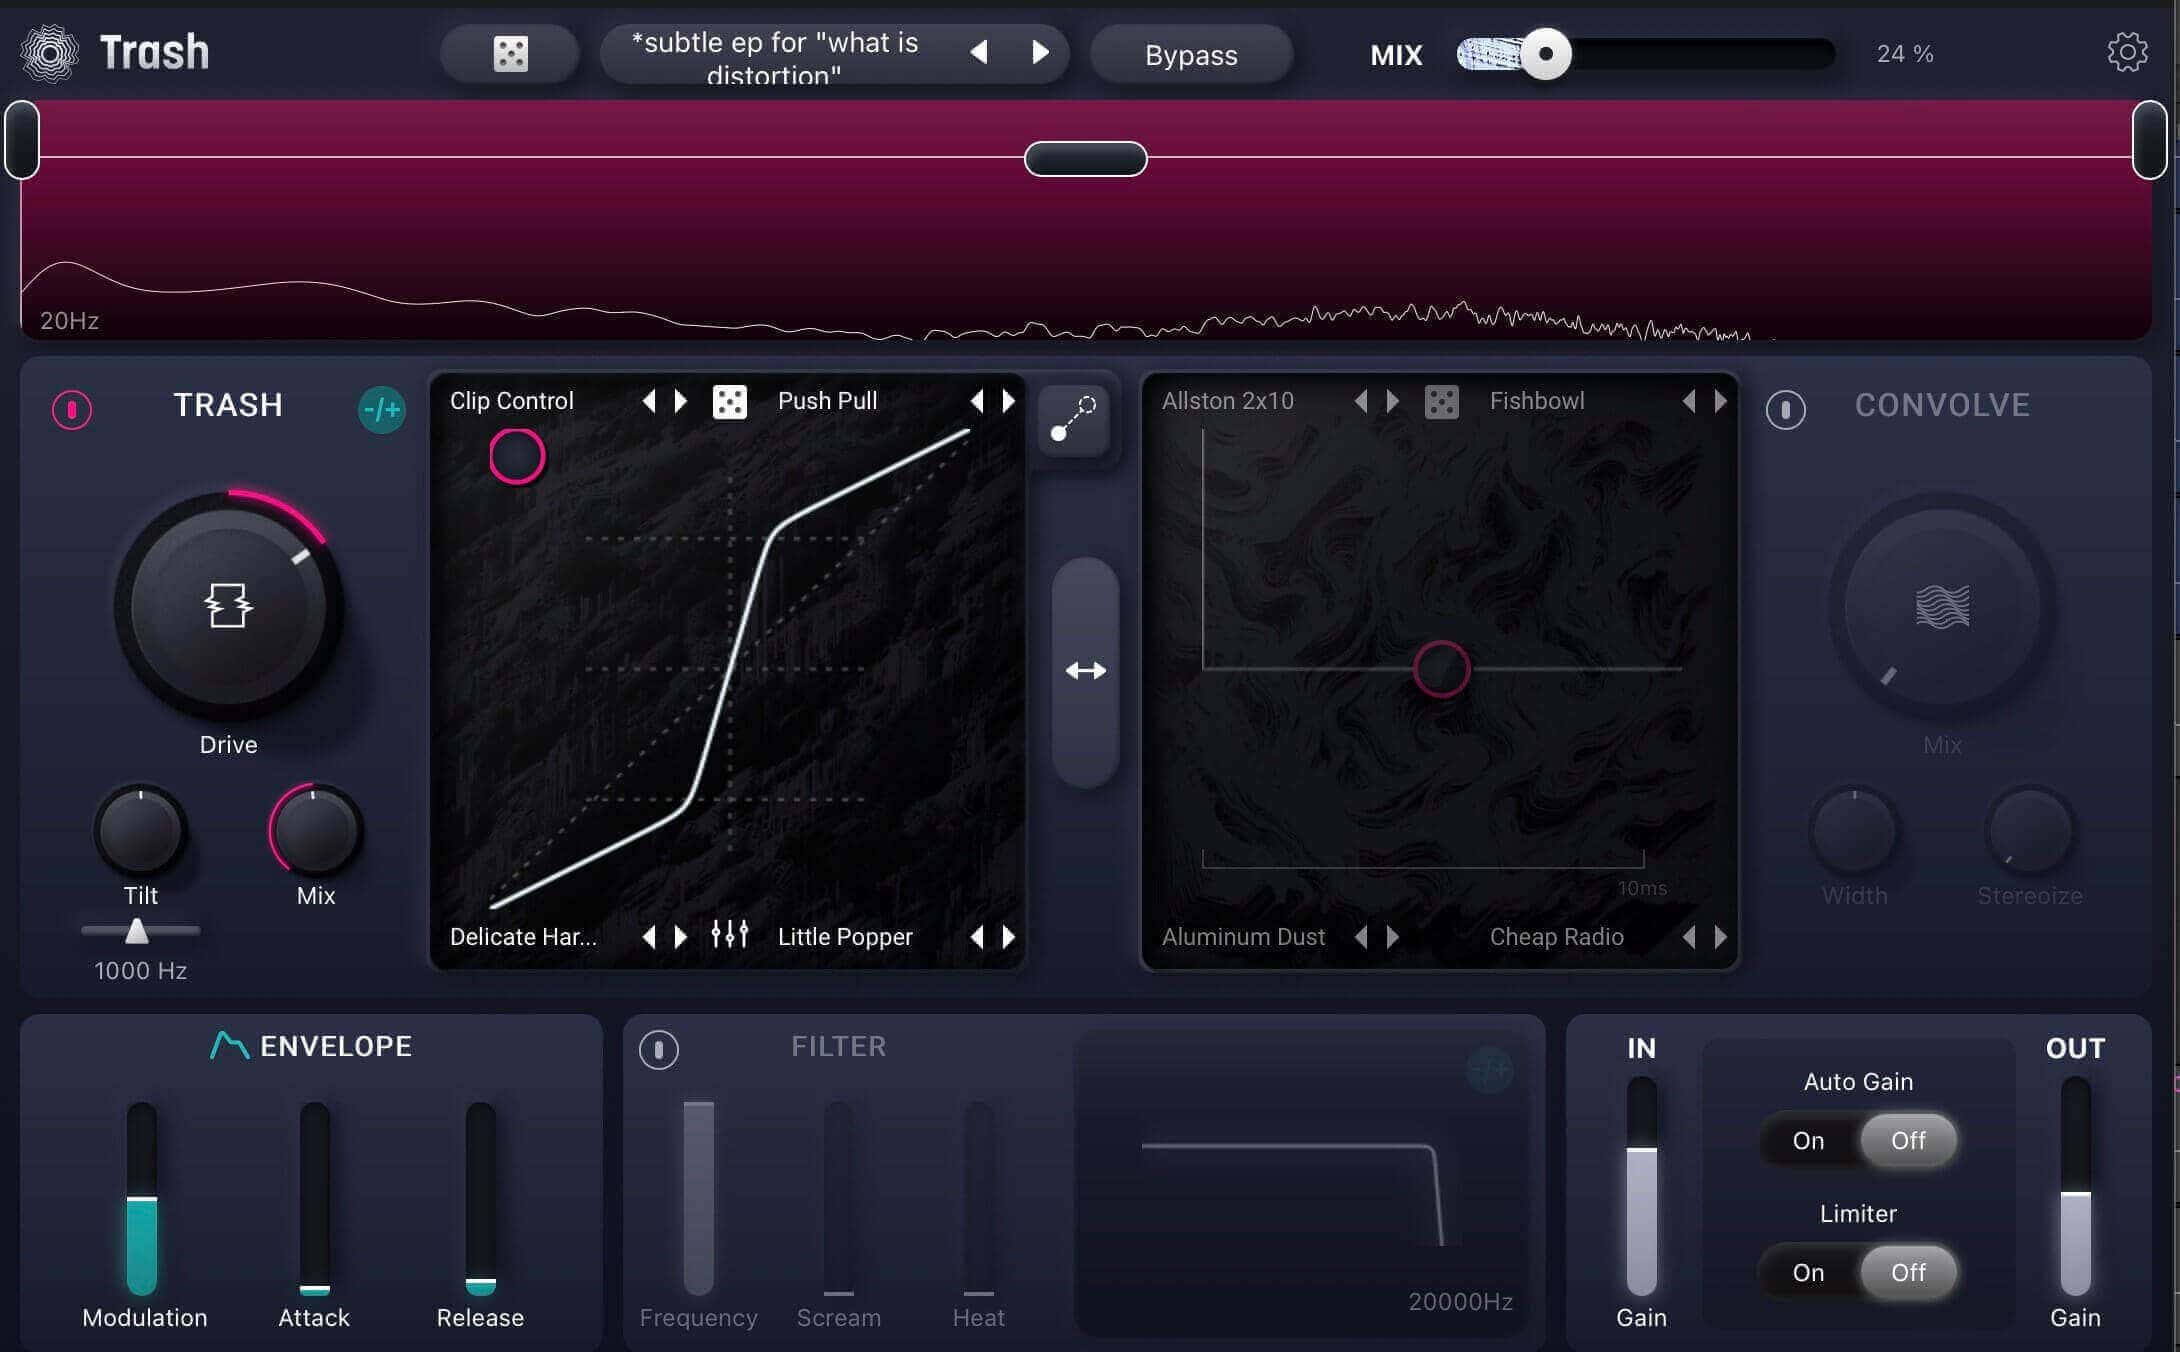The width and height of the screenshot is (2180, 1352).
Task: Enable the Convolve module power button
Action: (1785, 409)
